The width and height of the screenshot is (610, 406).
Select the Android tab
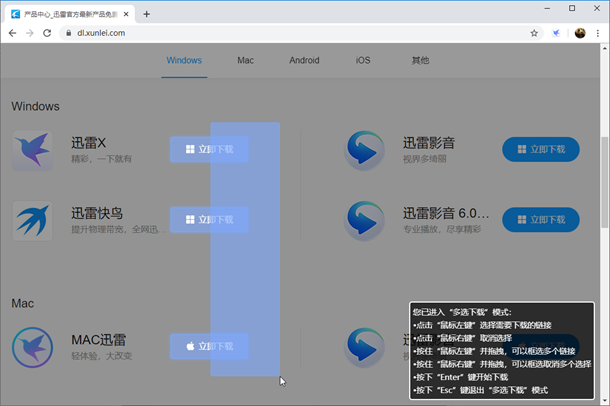[x=304, y=60]
